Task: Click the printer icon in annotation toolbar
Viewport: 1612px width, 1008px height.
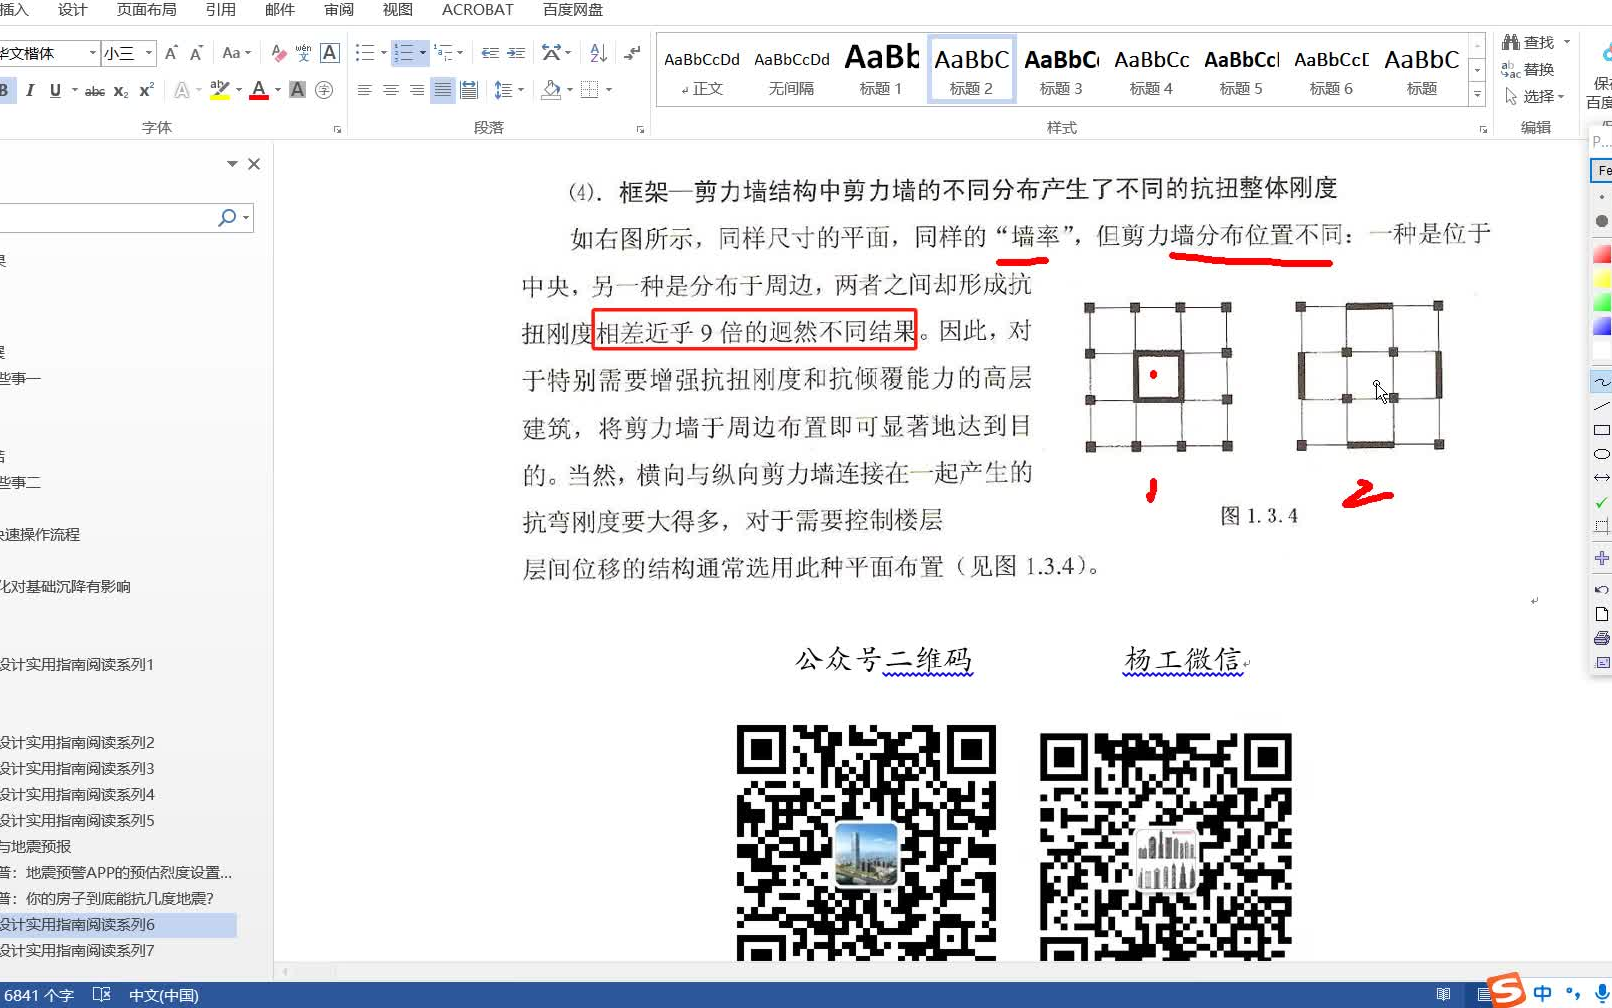Action: [x=1601, y=638]
